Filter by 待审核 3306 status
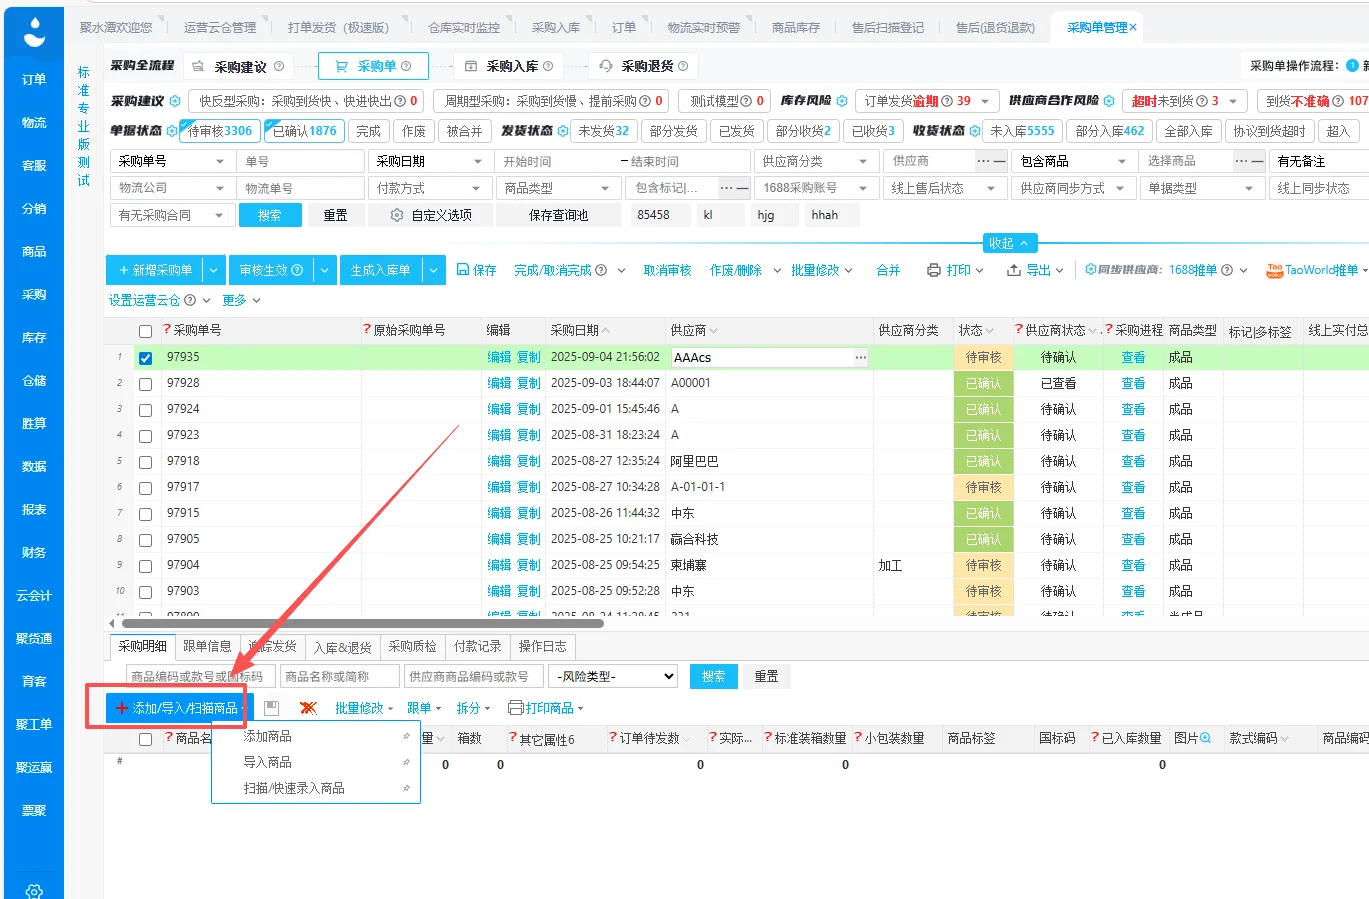 (x=220, y=131)
